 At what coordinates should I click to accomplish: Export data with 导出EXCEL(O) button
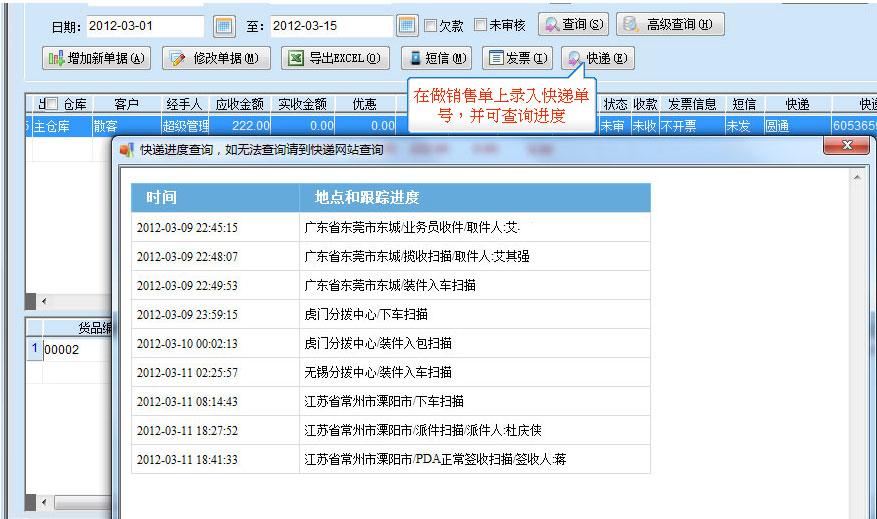[x=335, y=58]
